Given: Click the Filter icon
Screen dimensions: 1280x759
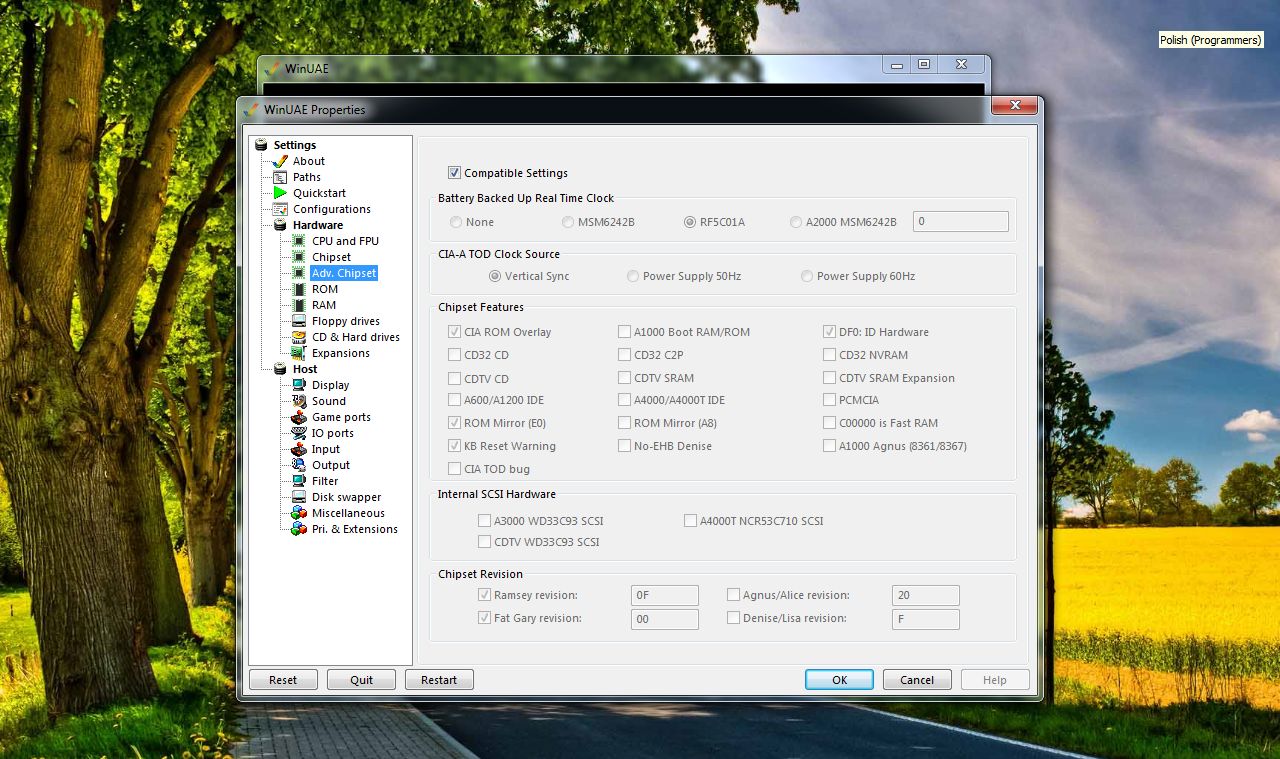Looking at the screenshot, I should (x=299, y=481).
